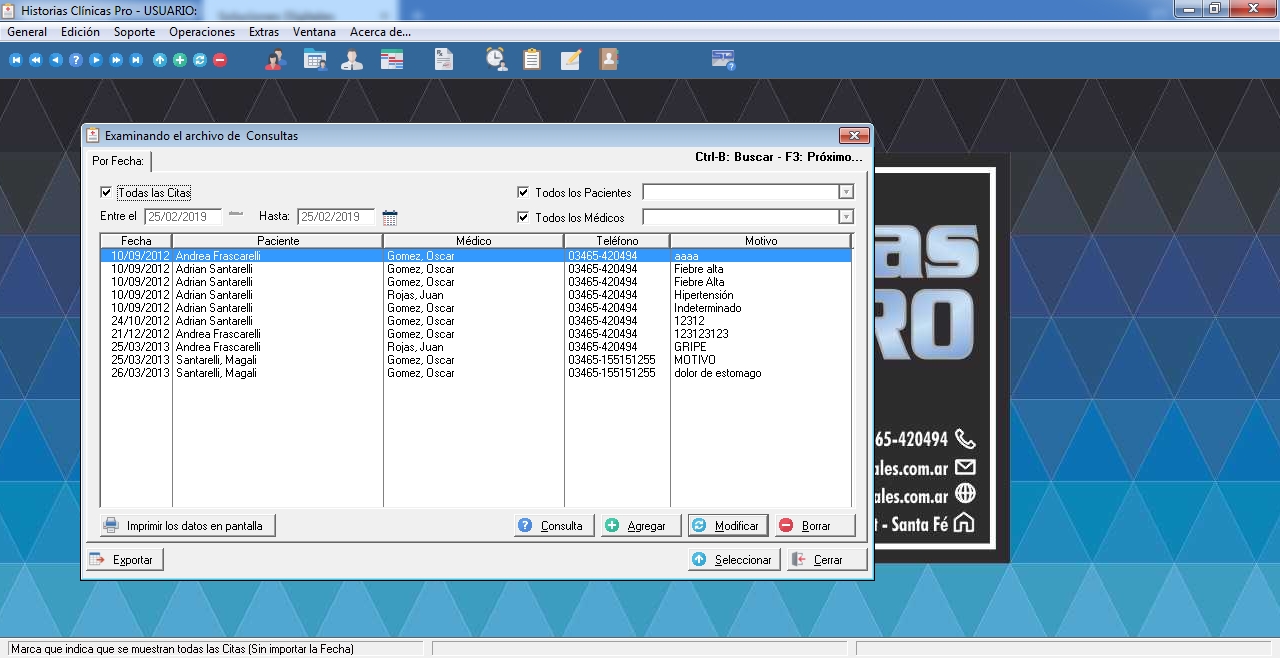Viewport: 1280px width, 658px height.
Task: Toggle the Todos los Médicos checkbox
Action: 523,217
